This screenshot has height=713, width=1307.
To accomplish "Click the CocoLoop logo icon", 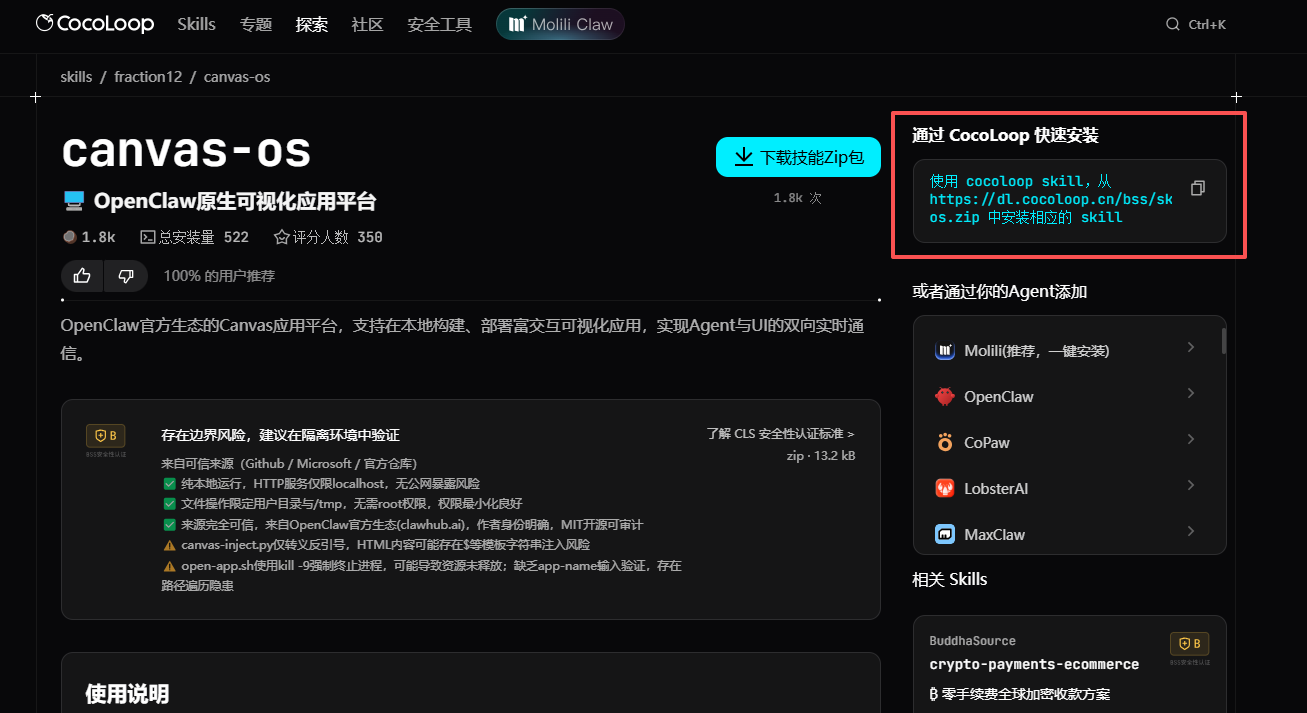I will tap(45, 23).
